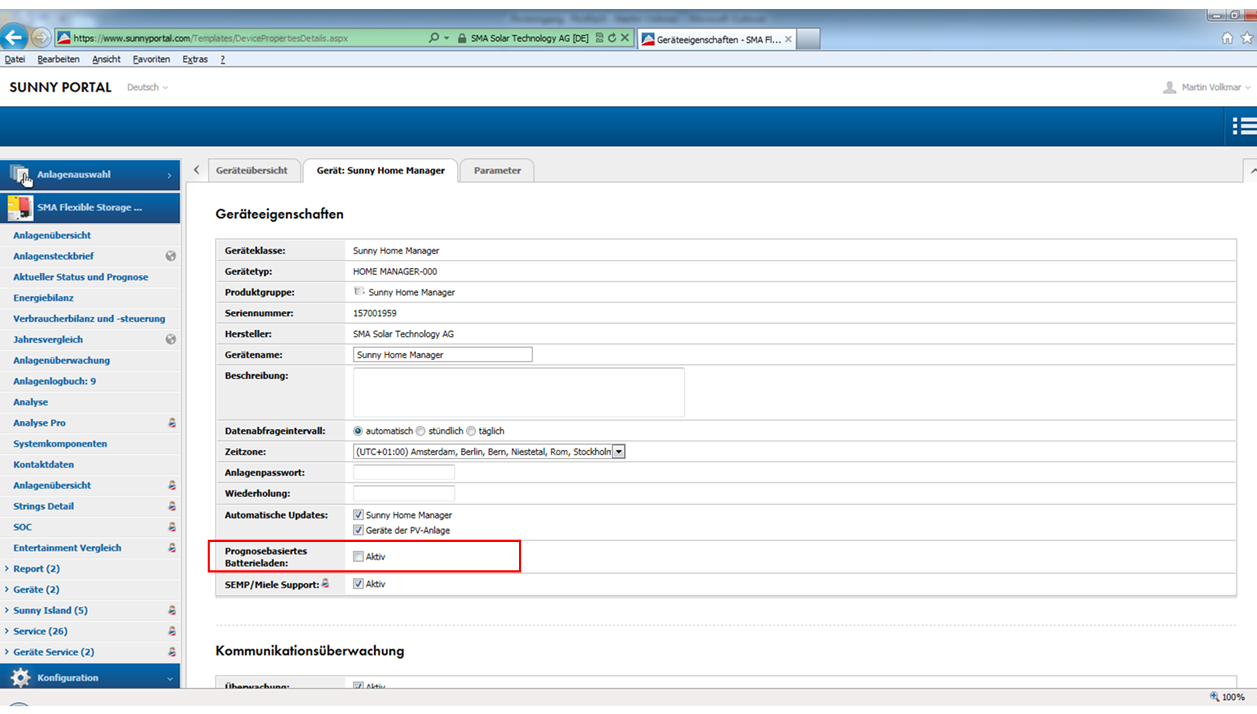Click the padlock security icon

click(462, 38)
